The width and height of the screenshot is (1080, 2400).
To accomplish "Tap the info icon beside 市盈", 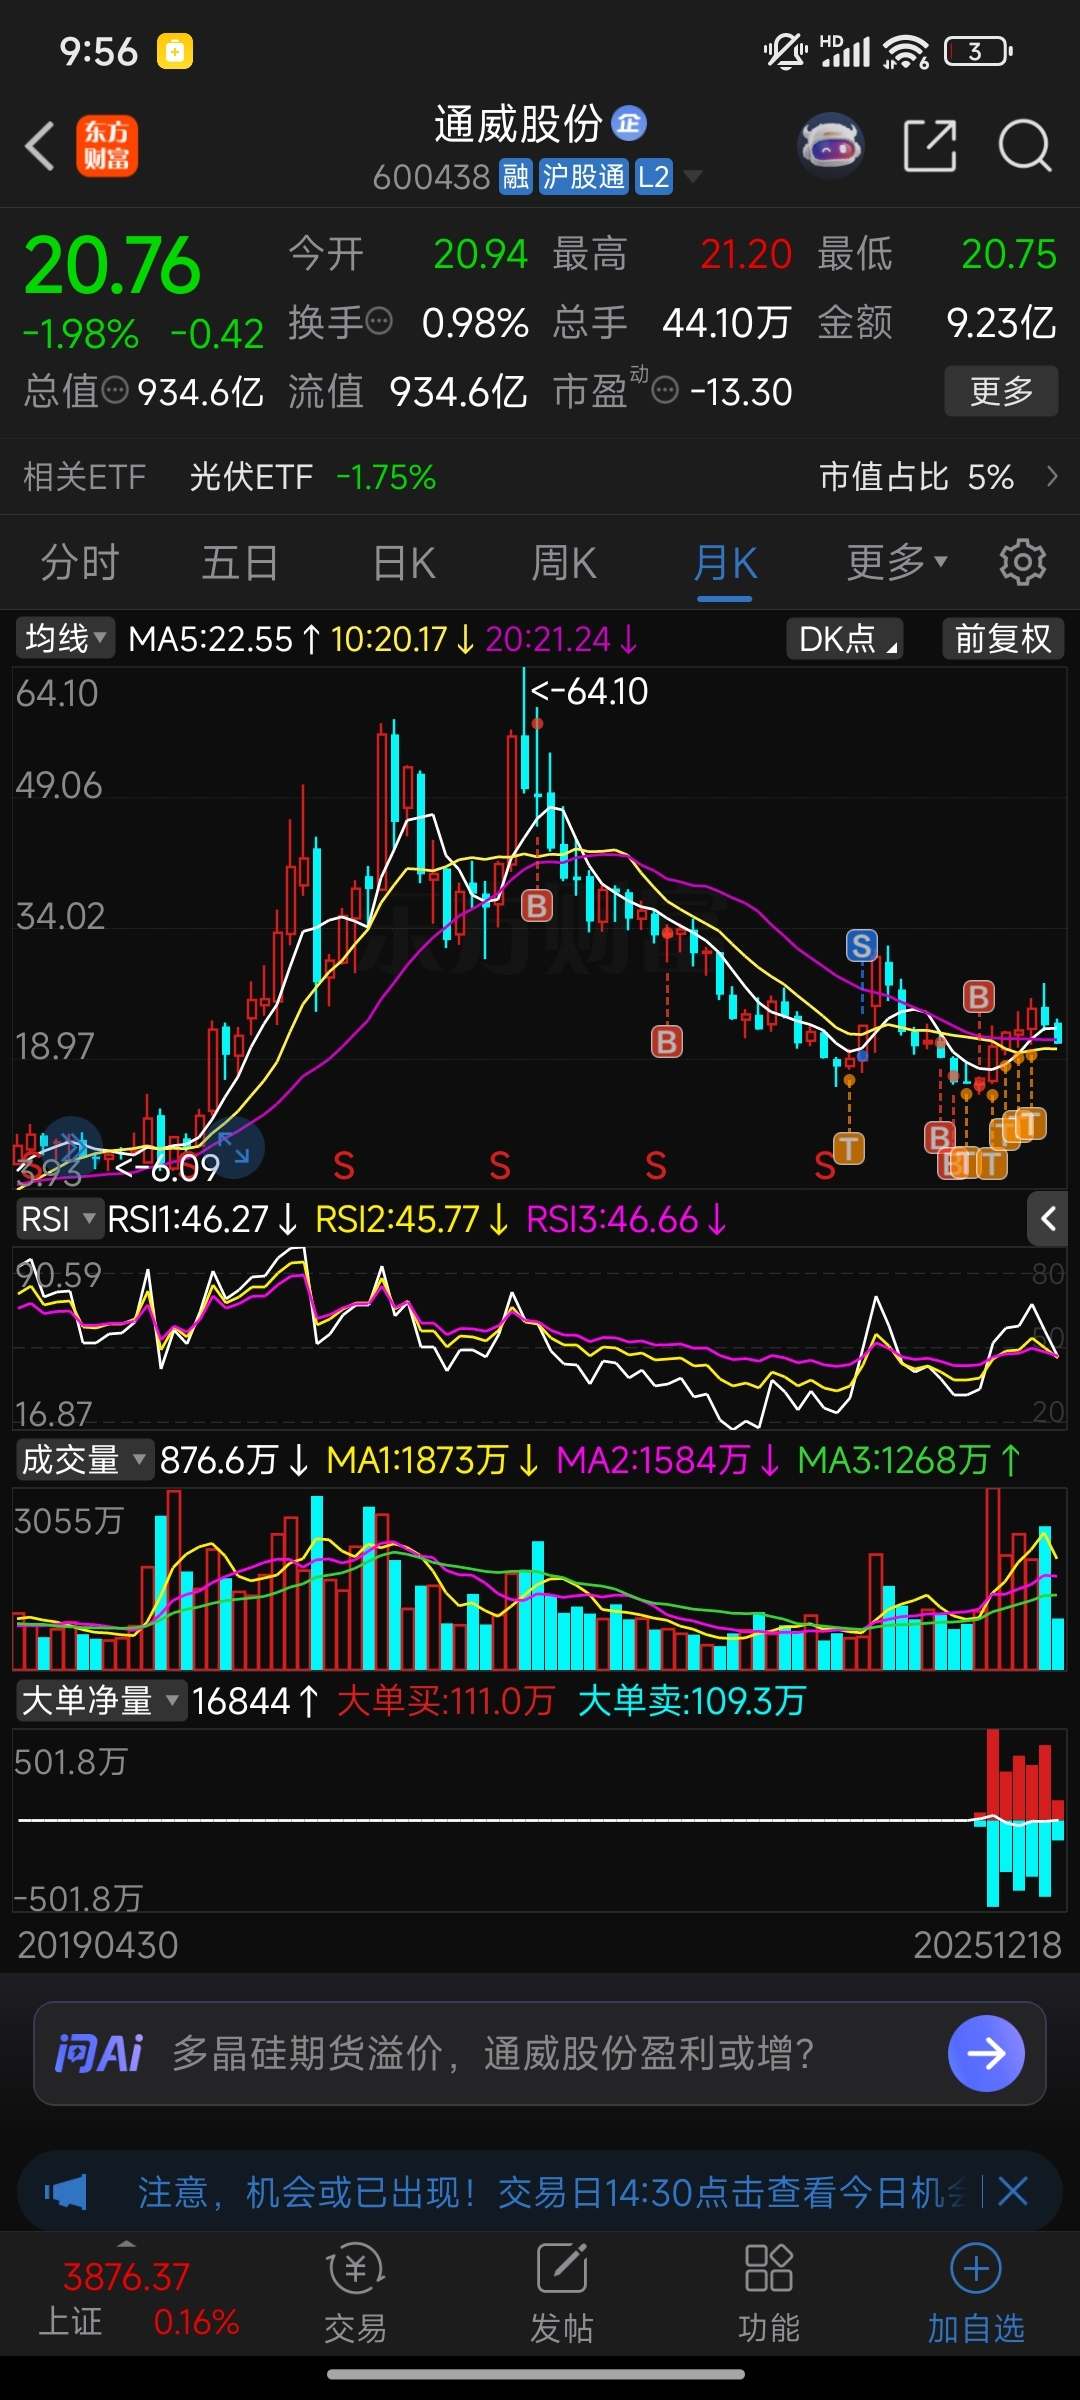I will 665,390.
